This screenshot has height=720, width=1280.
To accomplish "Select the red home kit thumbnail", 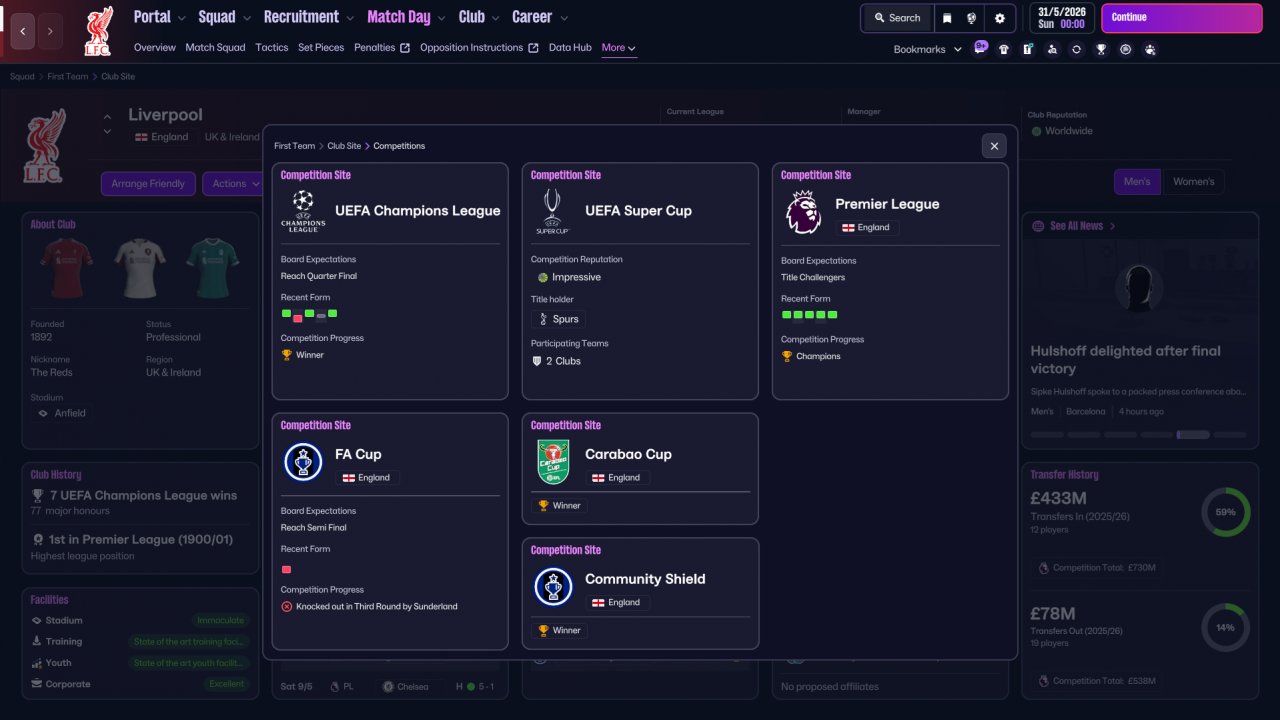I will pos(67,268).
